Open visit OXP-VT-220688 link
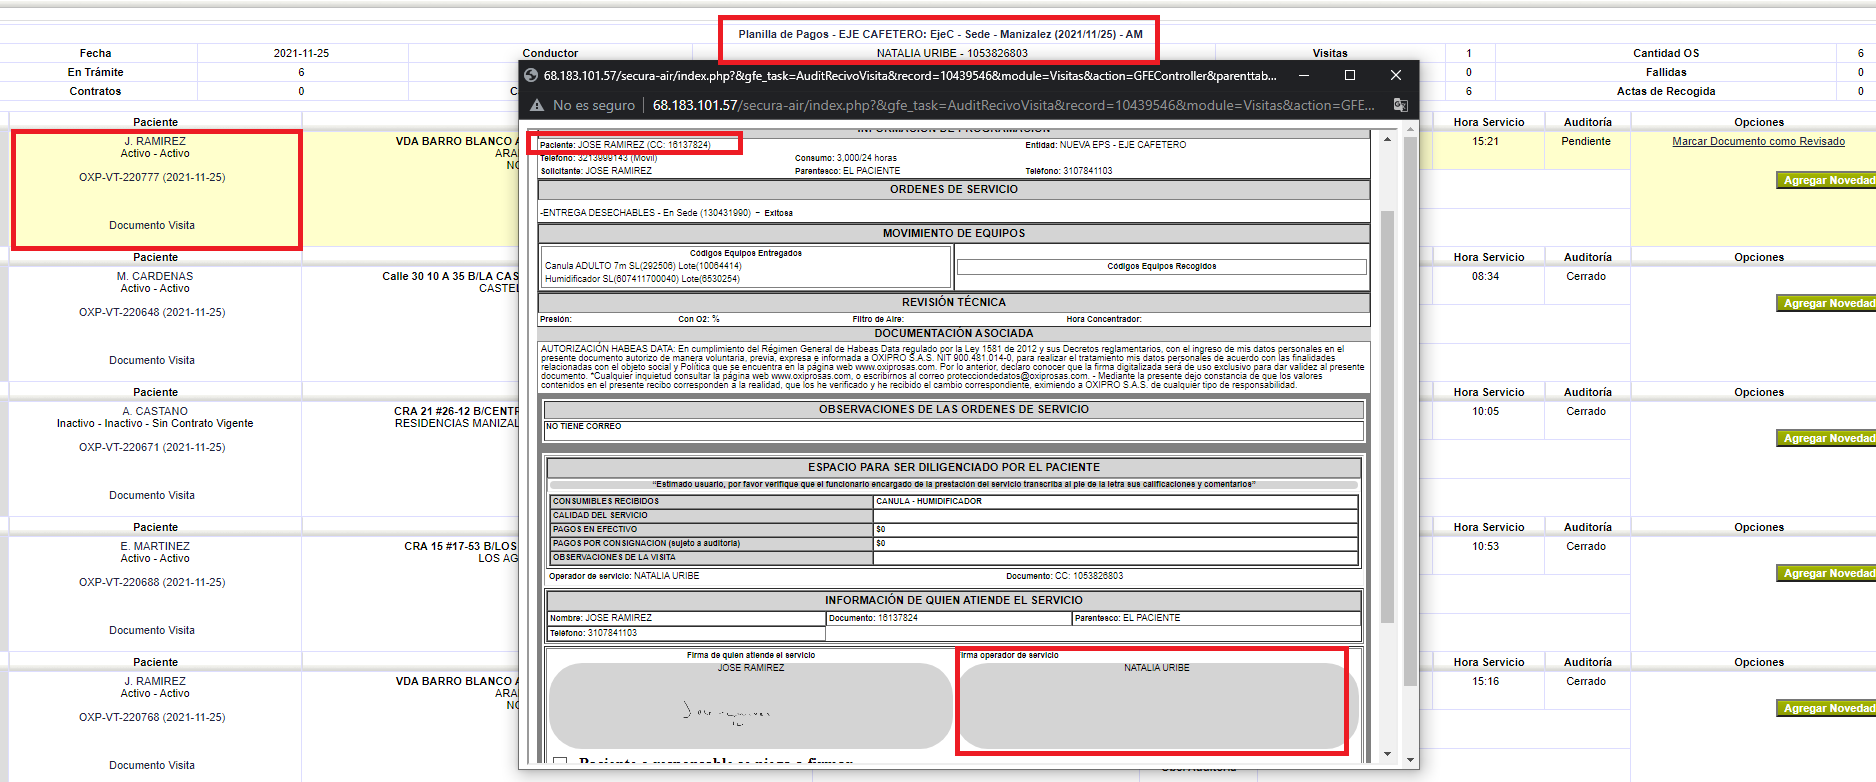The width and height of the screenshot is (1876, 782). (x=152, y=582)
